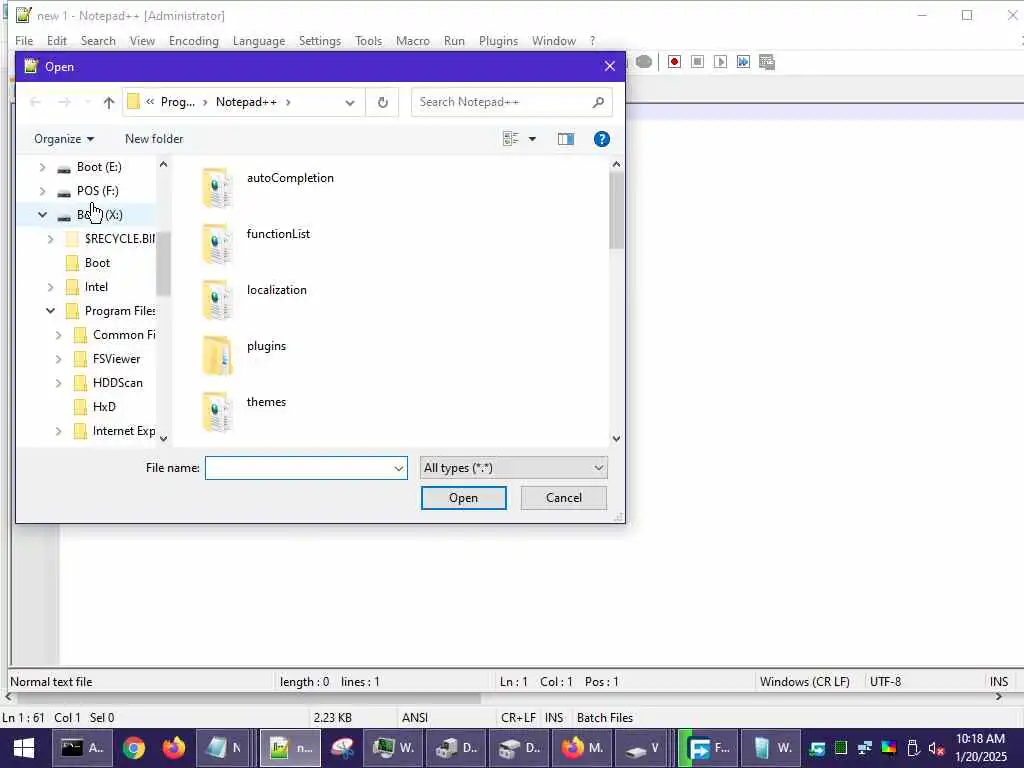Select the themes folder icon
The width and height of the screenshot is (1024, 768).
tap(217, 412)
